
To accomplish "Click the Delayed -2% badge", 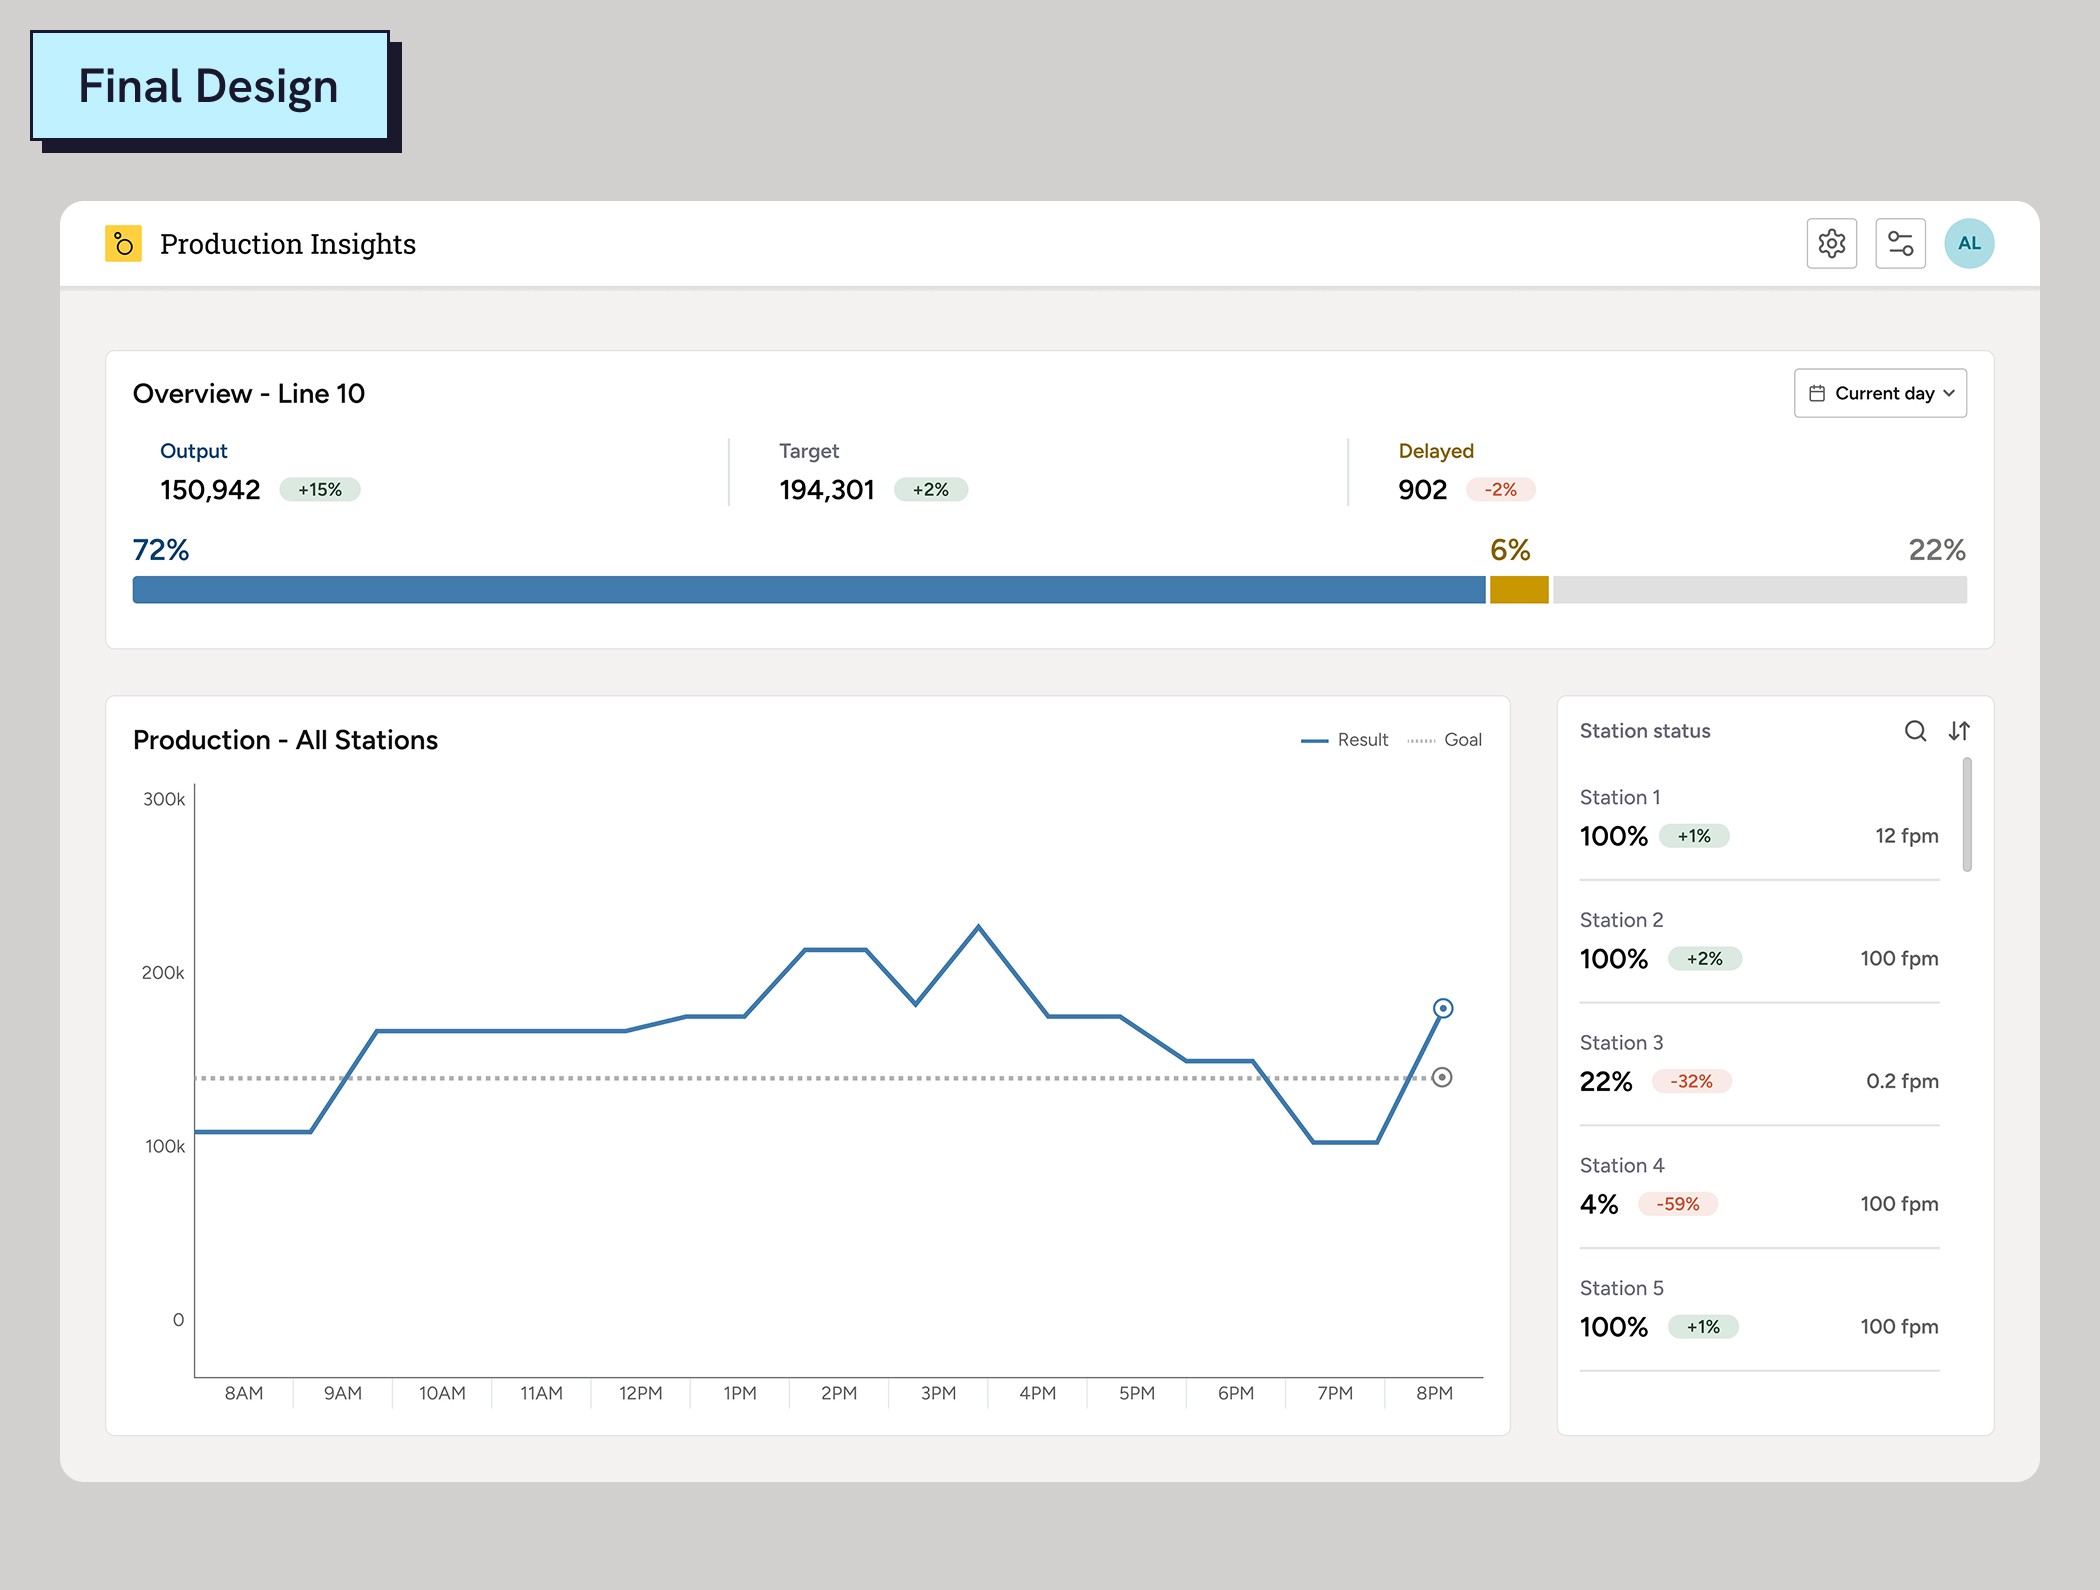I will coord(1500,490).
